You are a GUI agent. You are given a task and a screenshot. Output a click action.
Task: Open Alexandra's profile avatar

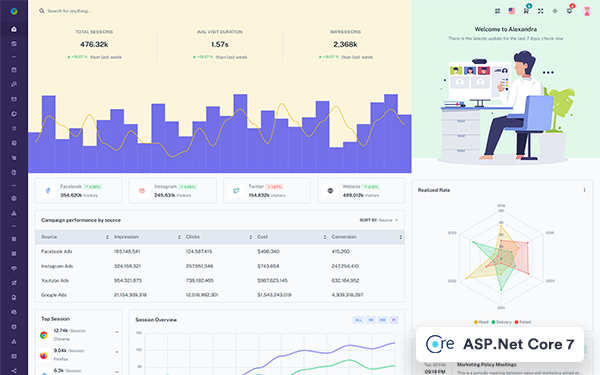[x=587, y=11]
